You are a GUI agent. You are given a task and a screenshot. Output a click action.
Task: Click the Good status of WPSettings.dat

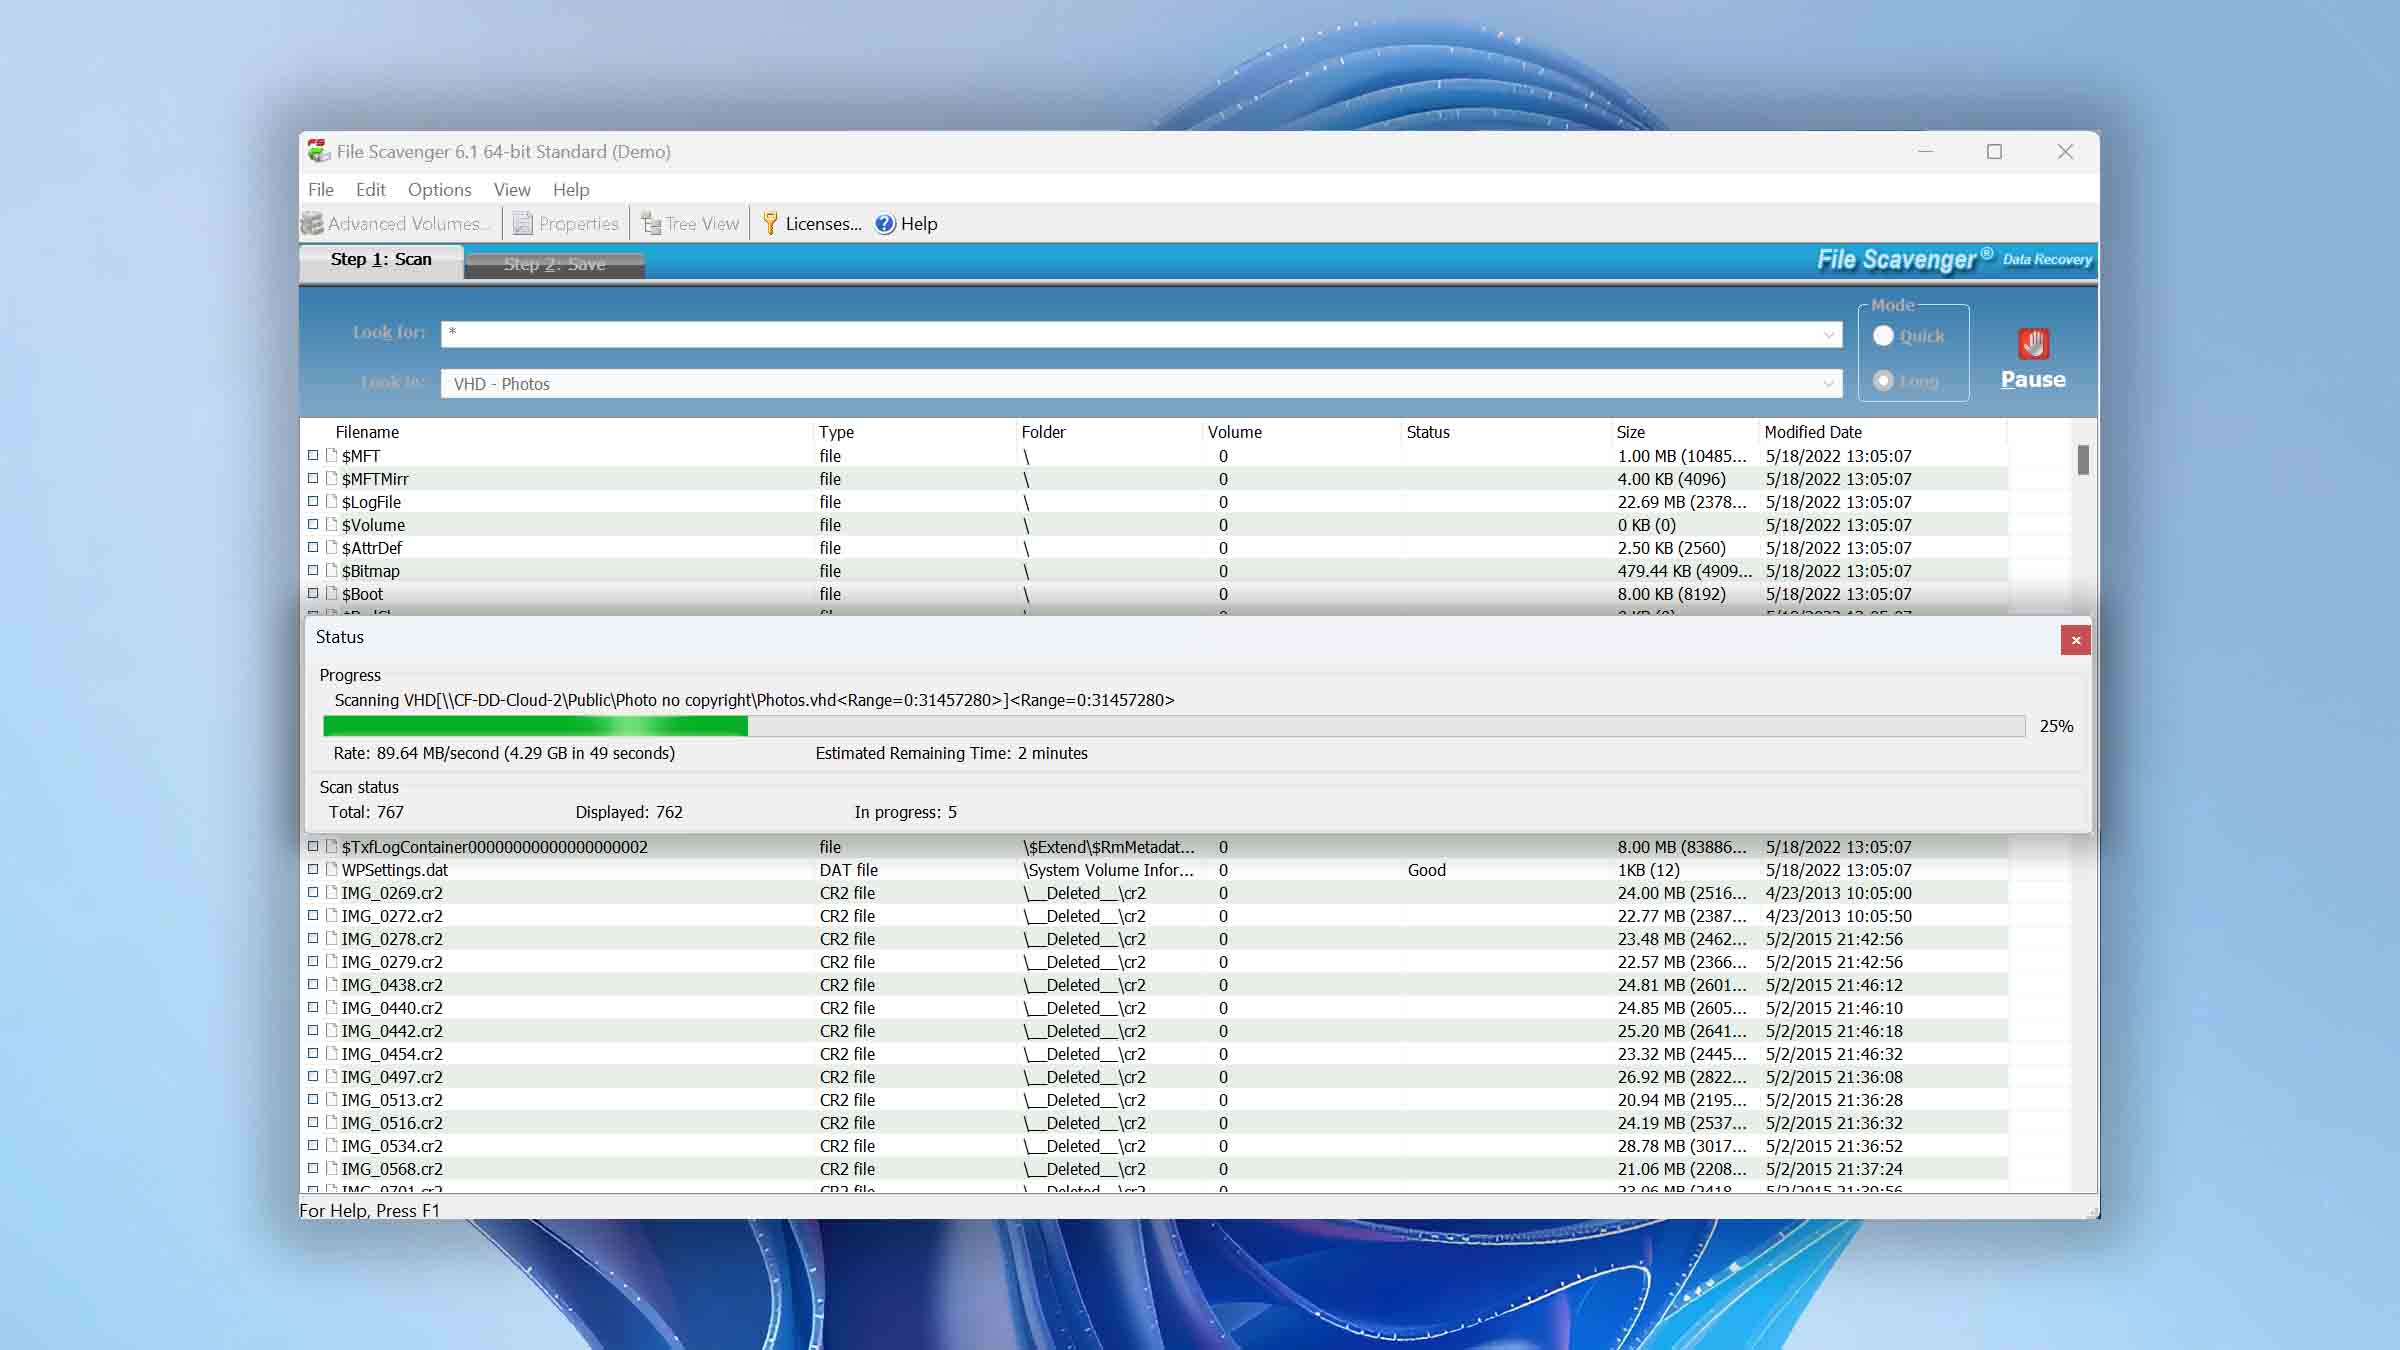point(1427,870)
